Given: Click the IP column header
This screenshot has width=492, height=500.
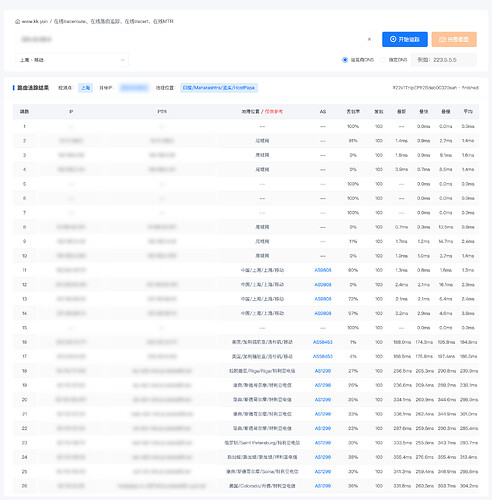Looking at the screenshot, I should click(x=71, y=112).
